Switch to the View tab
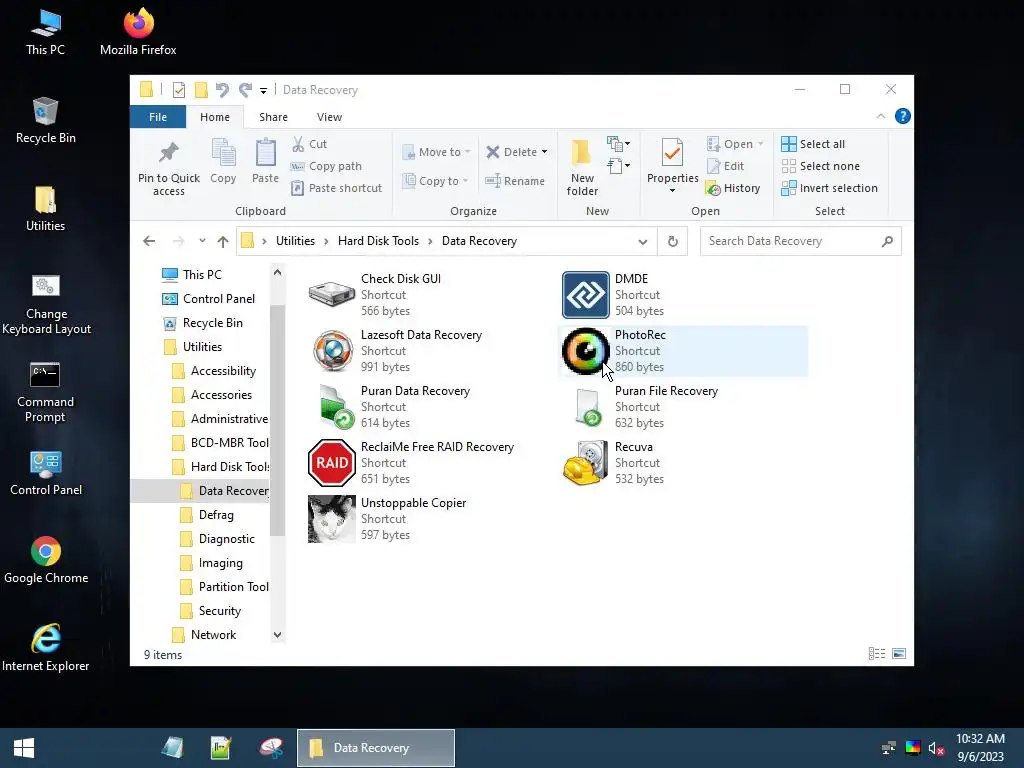The width and height of the screenshot is (1024, 768). coord(329,117)
